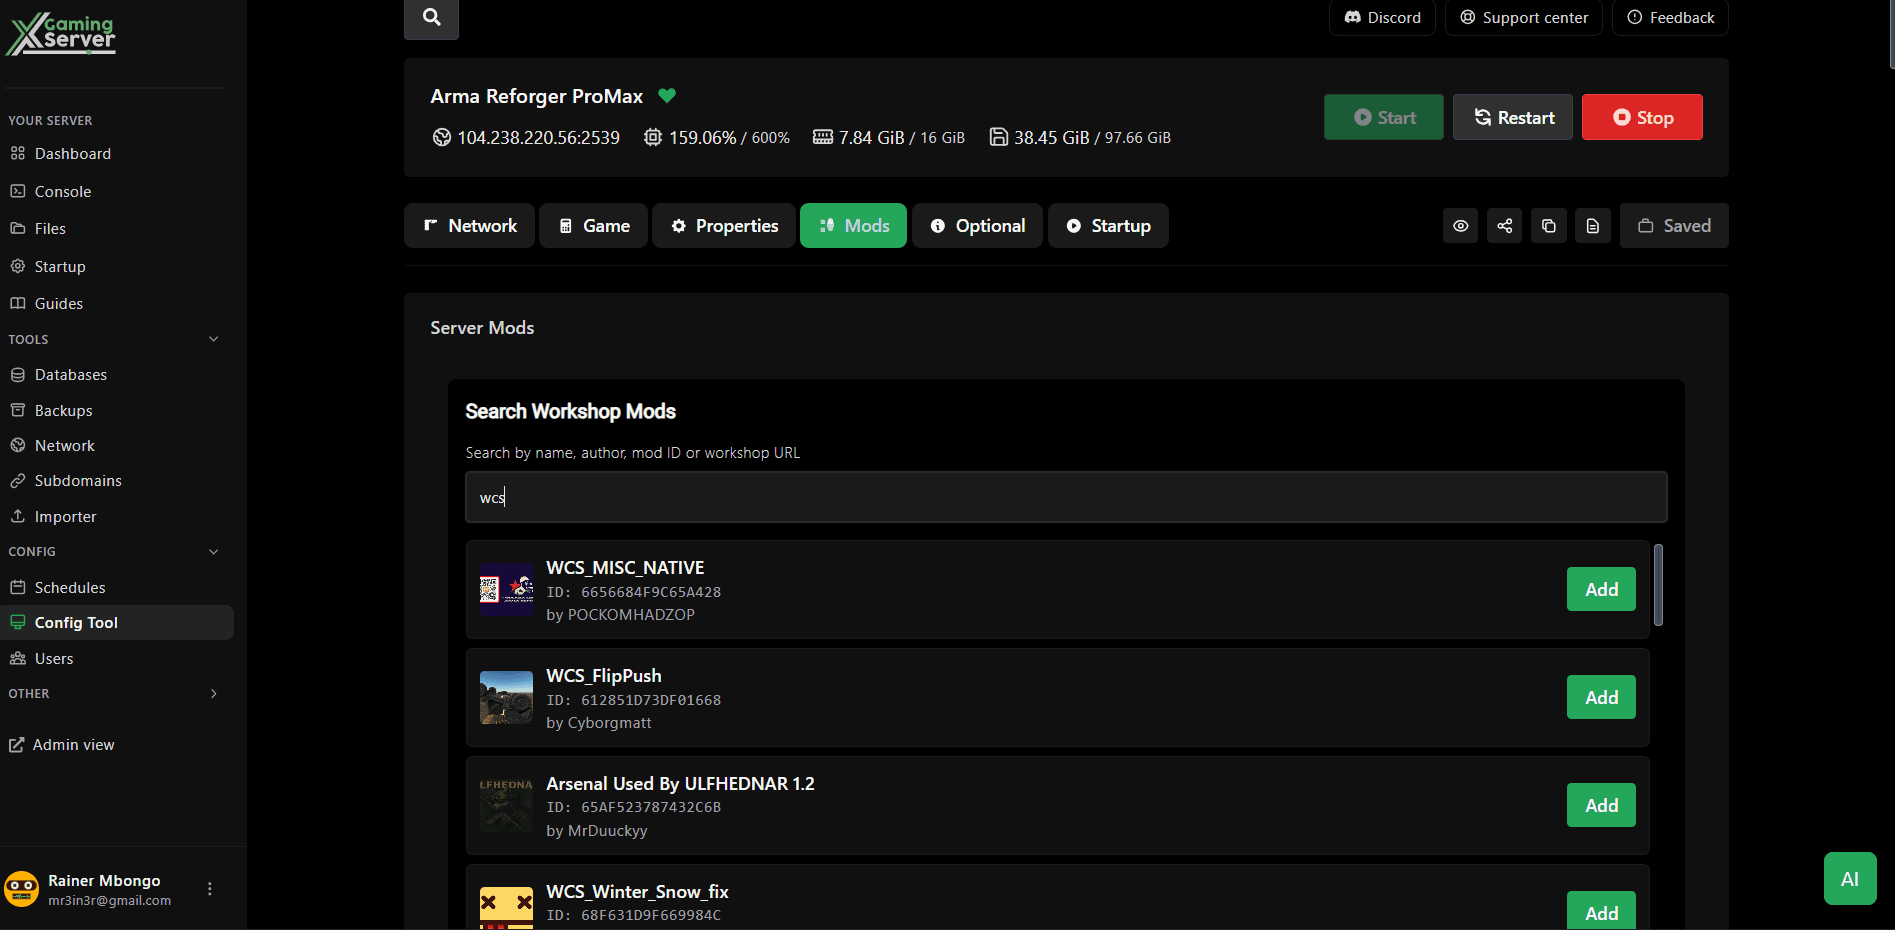Collapse the TOOLS sidebar section
Viewport: 1895px width, 930px height.
213,339
